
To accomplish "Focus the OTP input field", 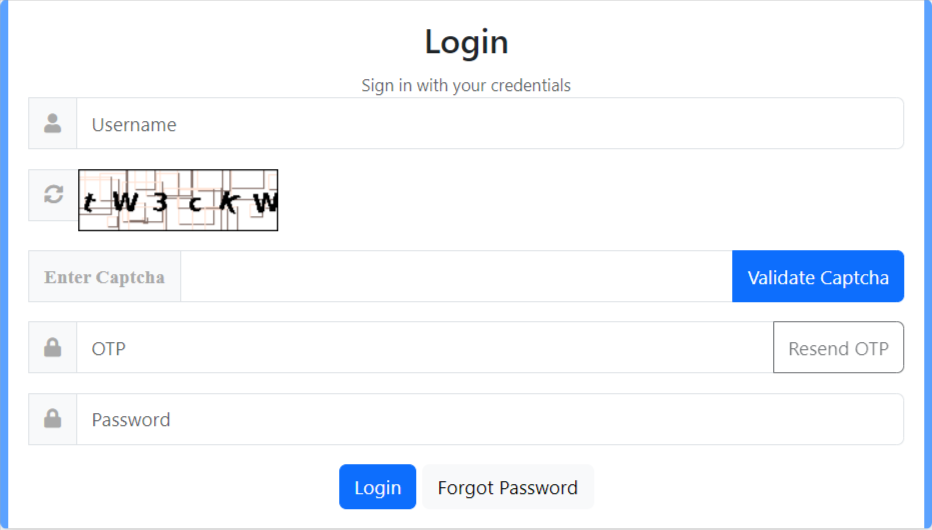I will 425,348.
